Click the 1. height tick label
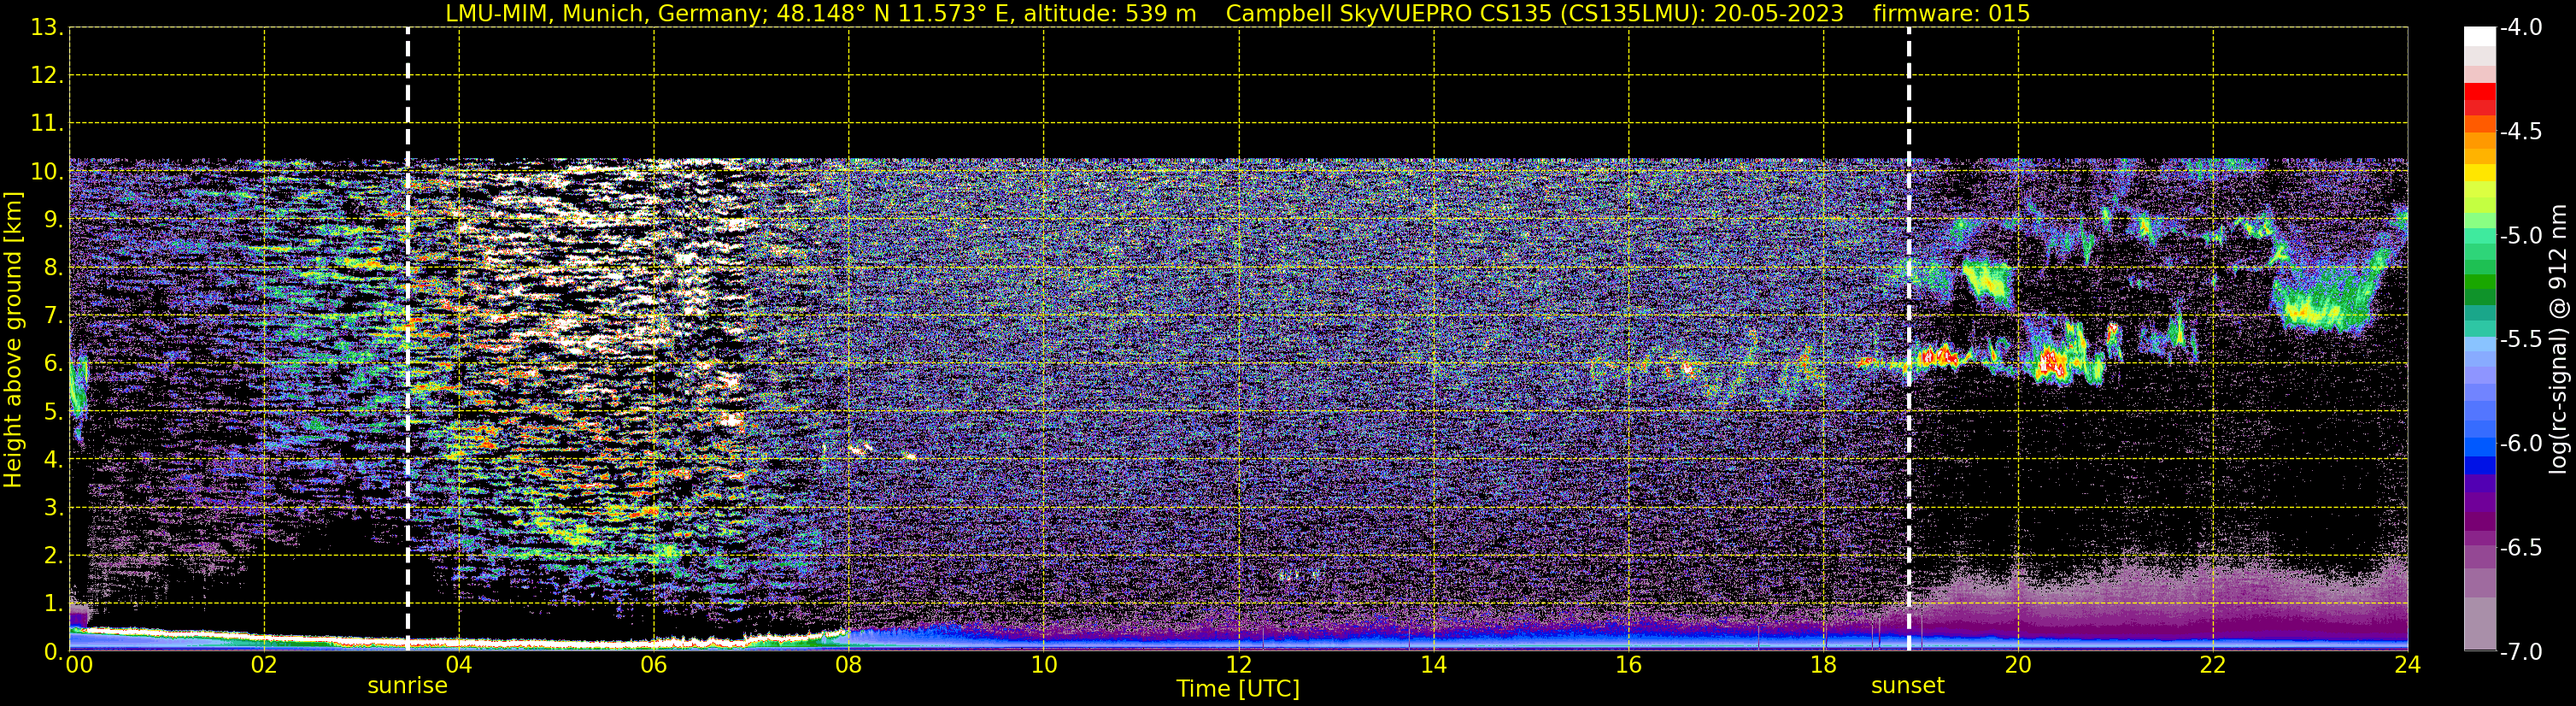Screen dimensions: 2576x706 point(54,603)
